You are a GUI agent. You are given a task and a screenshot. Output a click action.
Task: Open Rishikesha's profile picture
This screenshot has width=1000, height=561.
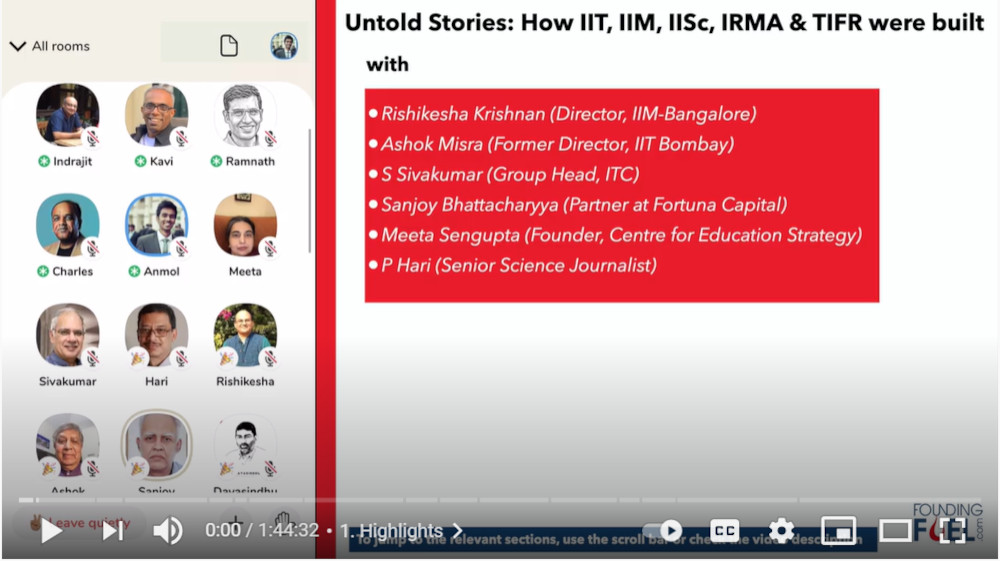point(245,335)
